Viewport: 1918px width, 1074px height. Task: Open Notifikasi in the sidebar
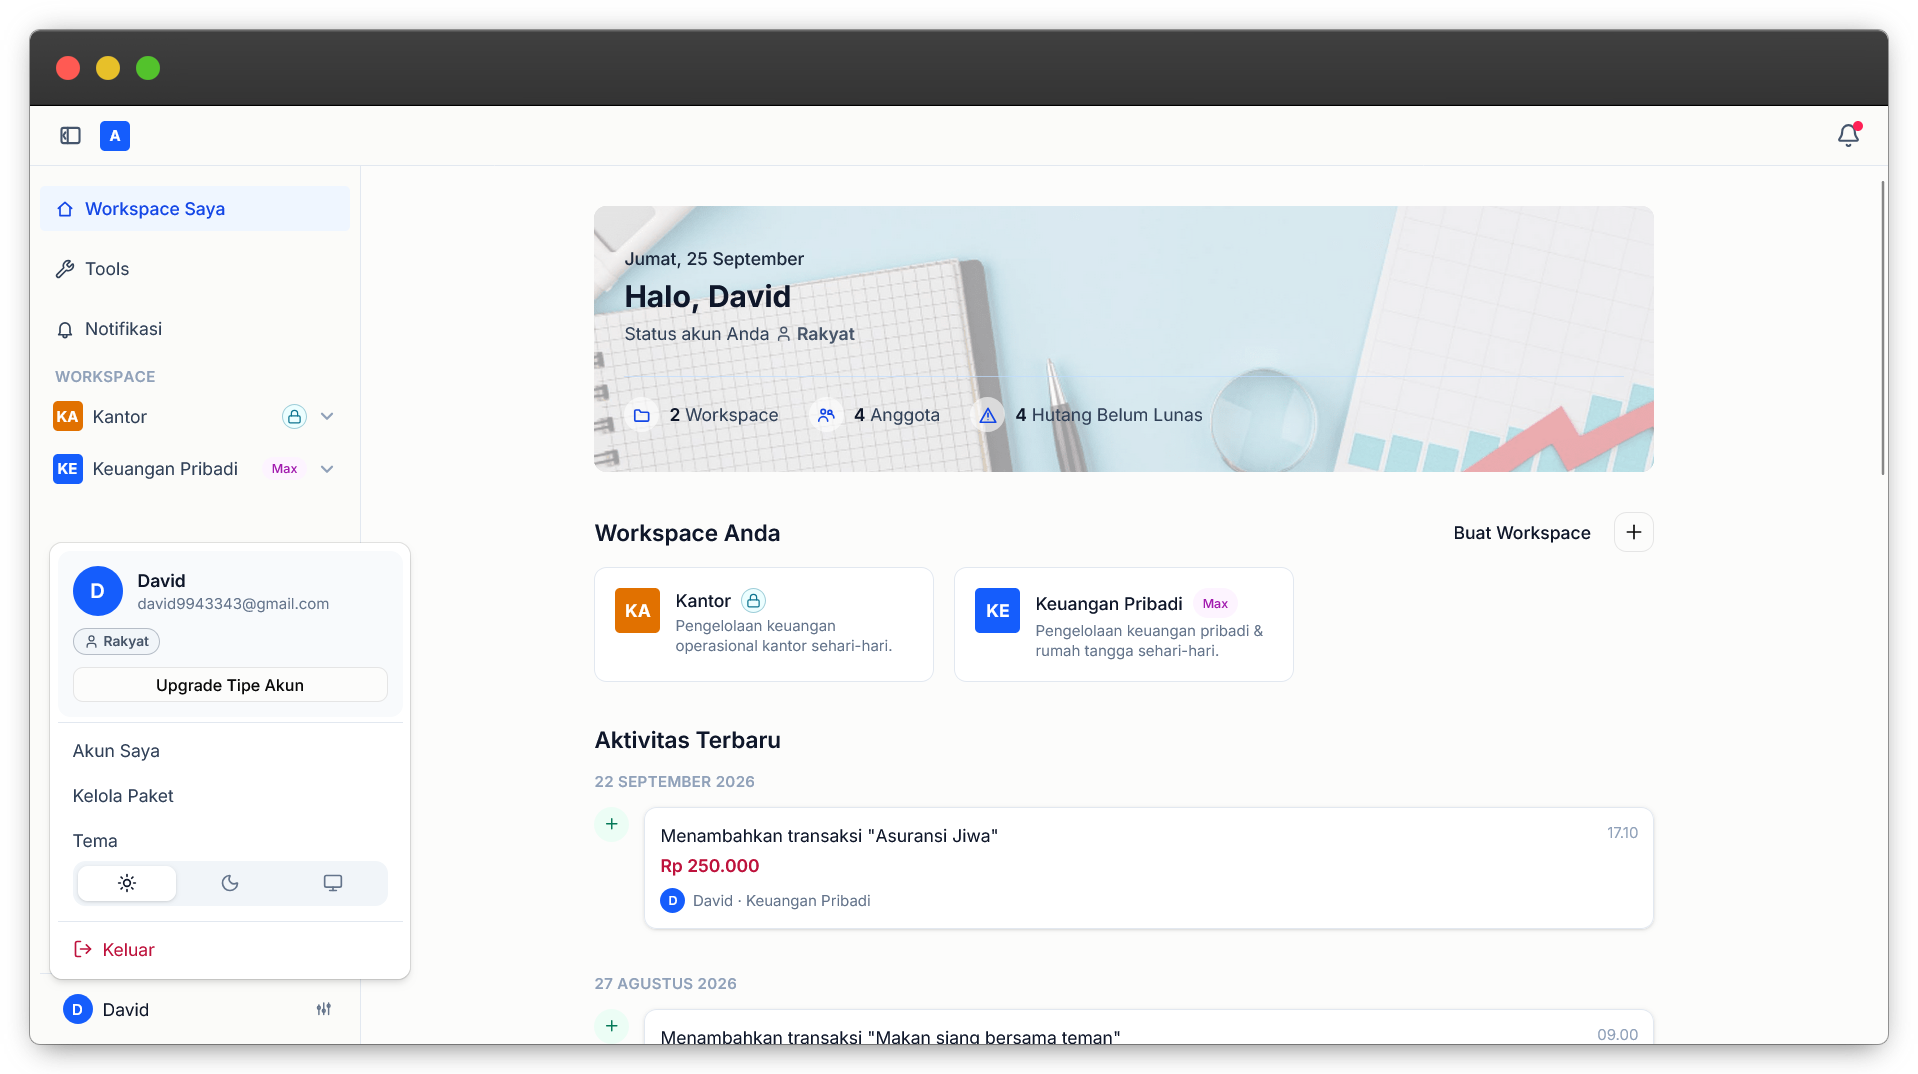[195, 329]
